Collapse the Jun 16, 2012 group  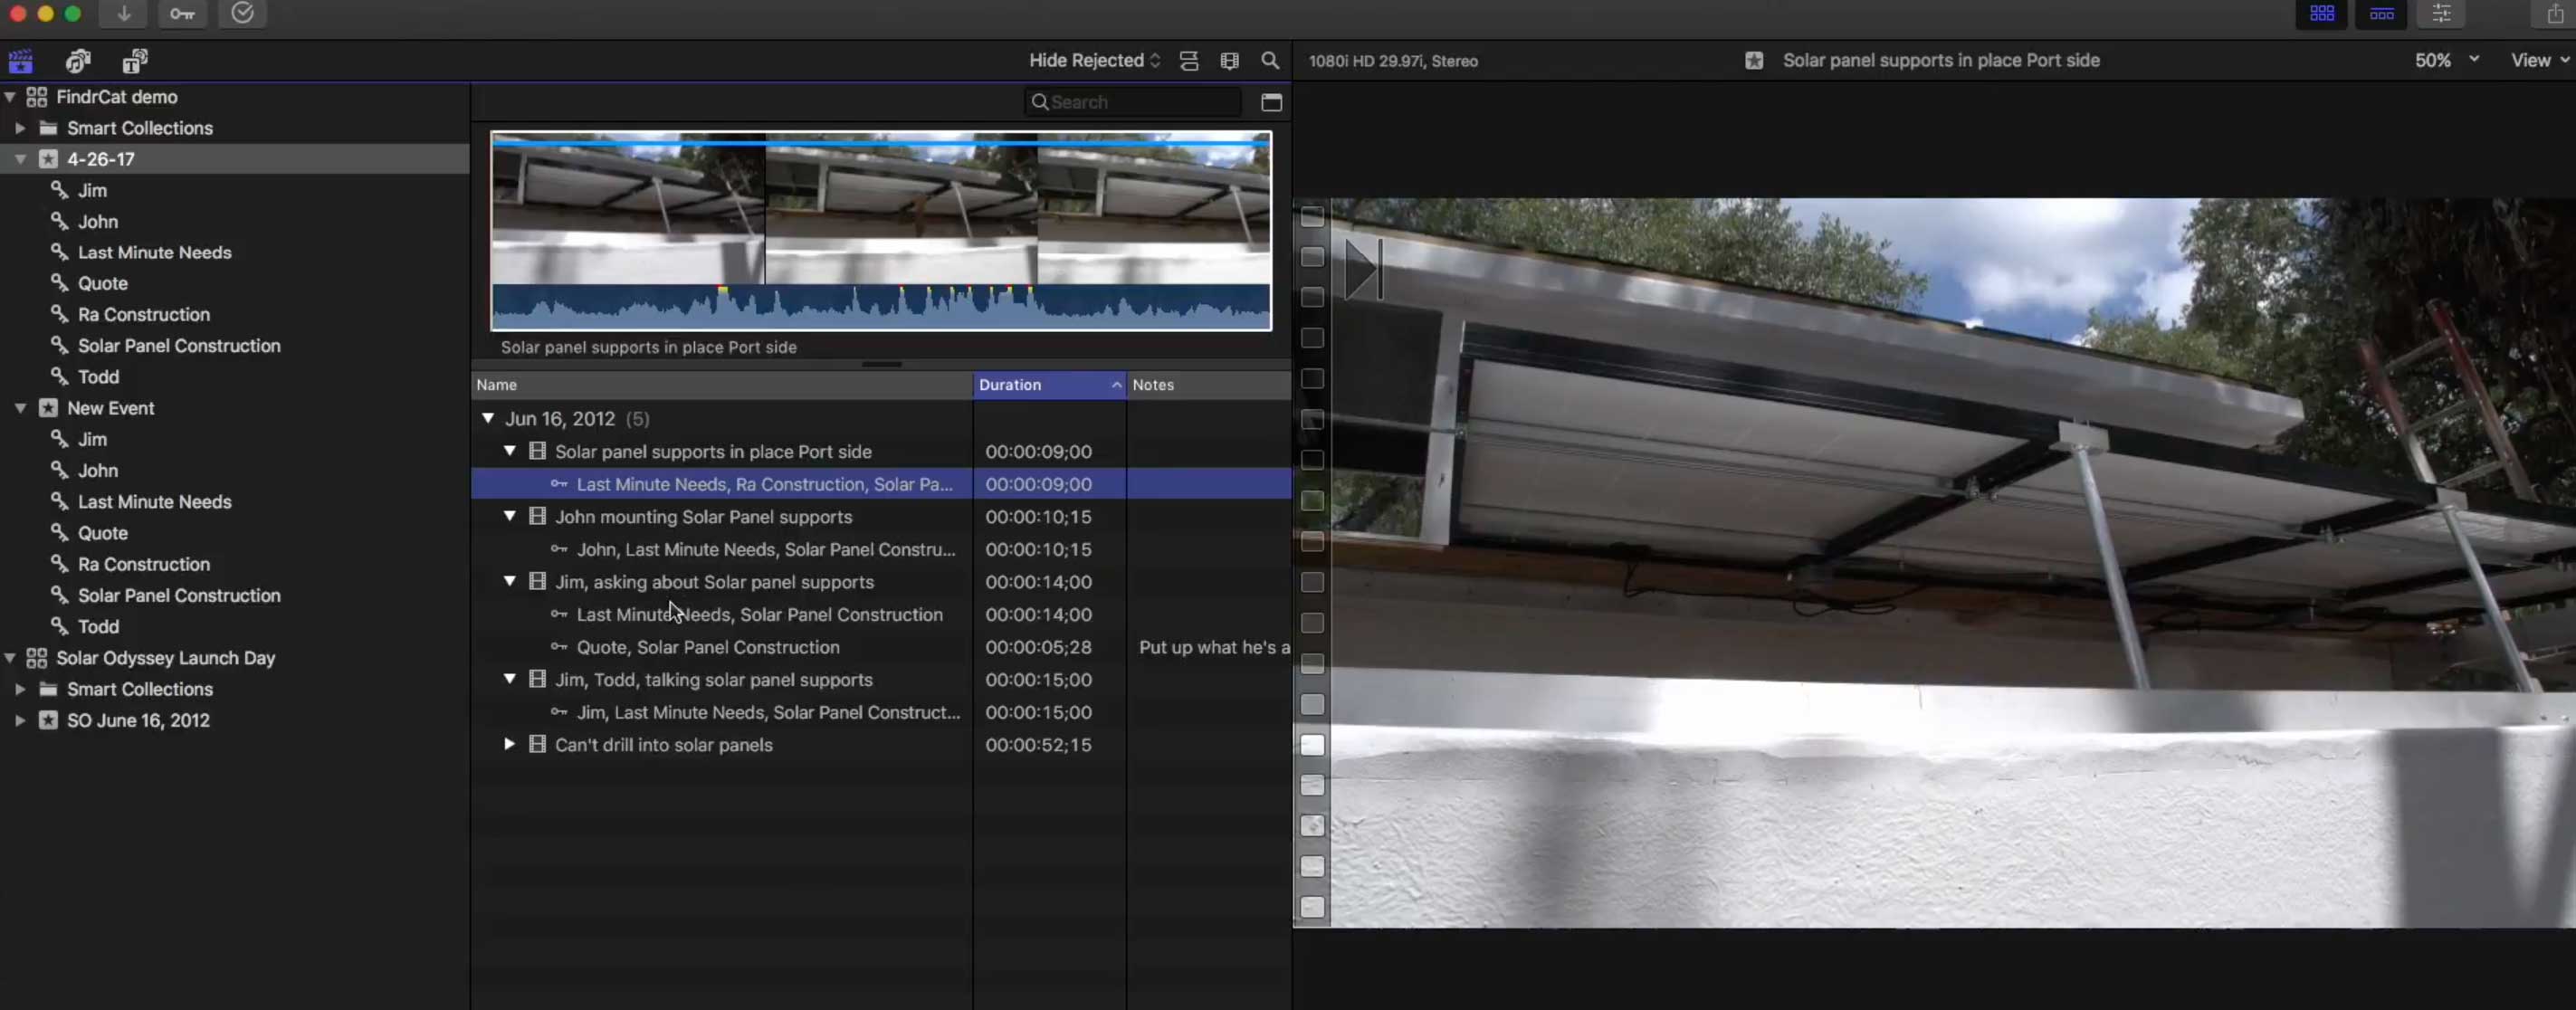488,419
